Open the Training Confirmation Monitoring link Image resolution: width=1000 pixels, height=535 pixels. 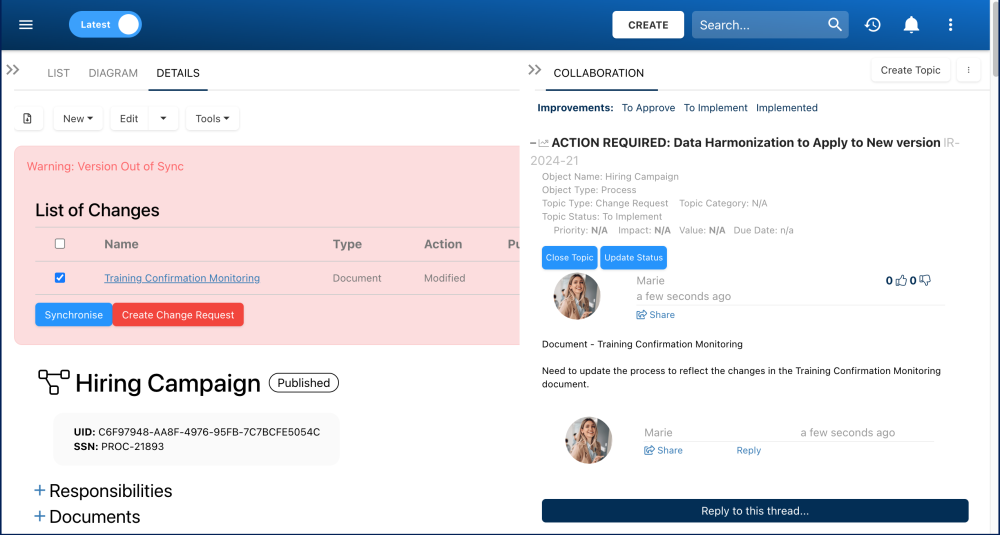click(x=182, y=278)
